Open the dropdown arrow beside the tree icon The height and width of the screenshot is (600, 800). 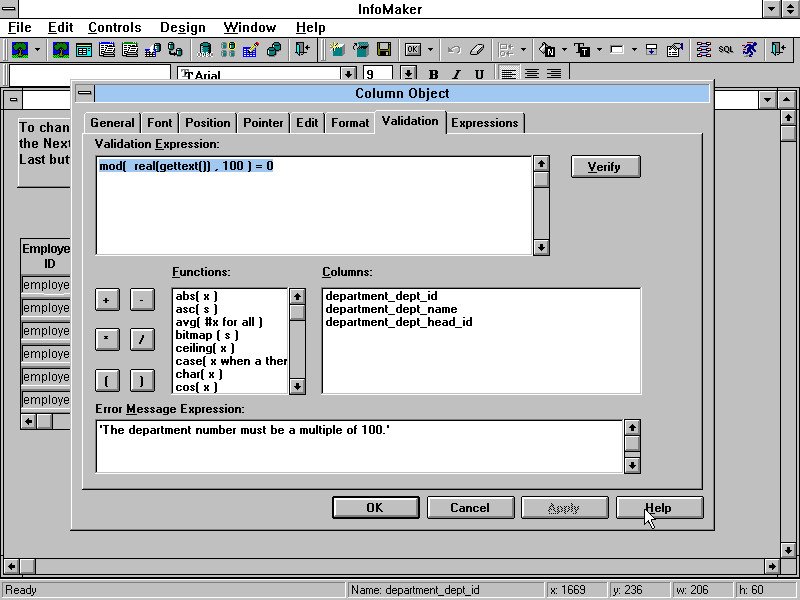pyautogui.click(x=37, y=49)
